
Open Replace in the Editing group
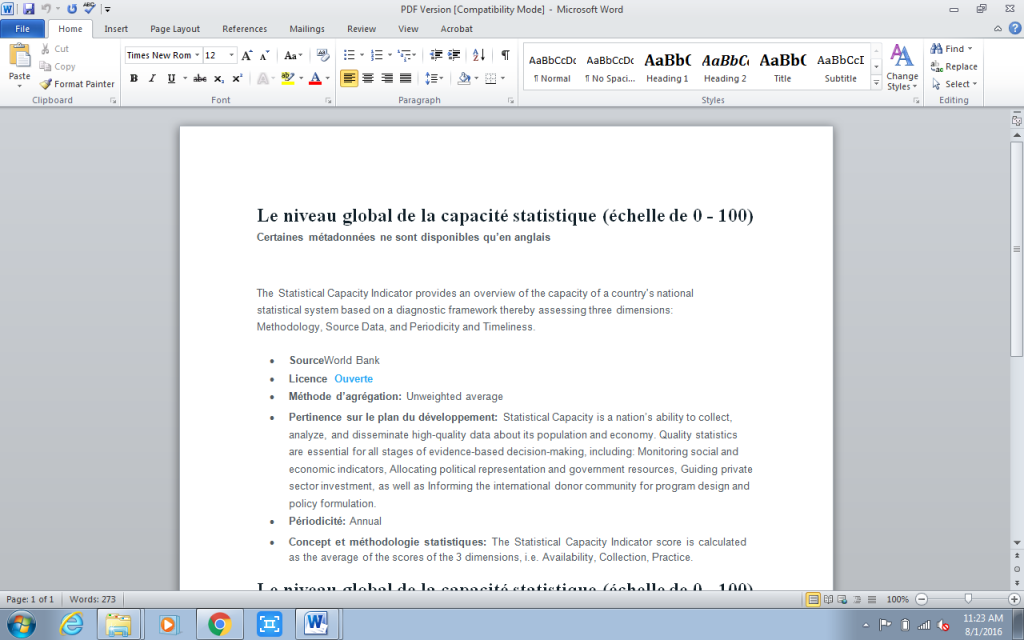coord(954,67)
